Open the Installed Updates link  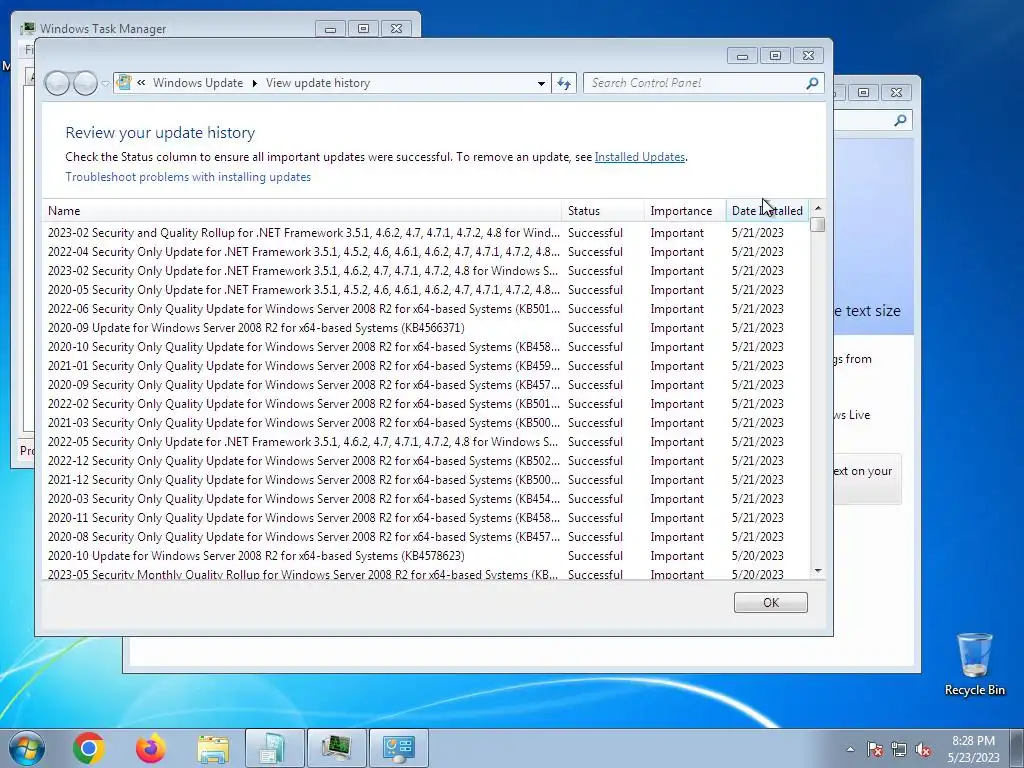tap(639, 157)
